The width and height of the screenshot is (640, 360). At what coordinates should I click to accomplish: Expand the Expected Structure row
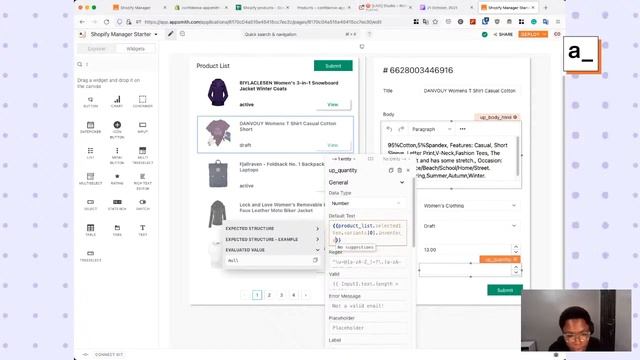pyautogui.click(x=272, y=229)
